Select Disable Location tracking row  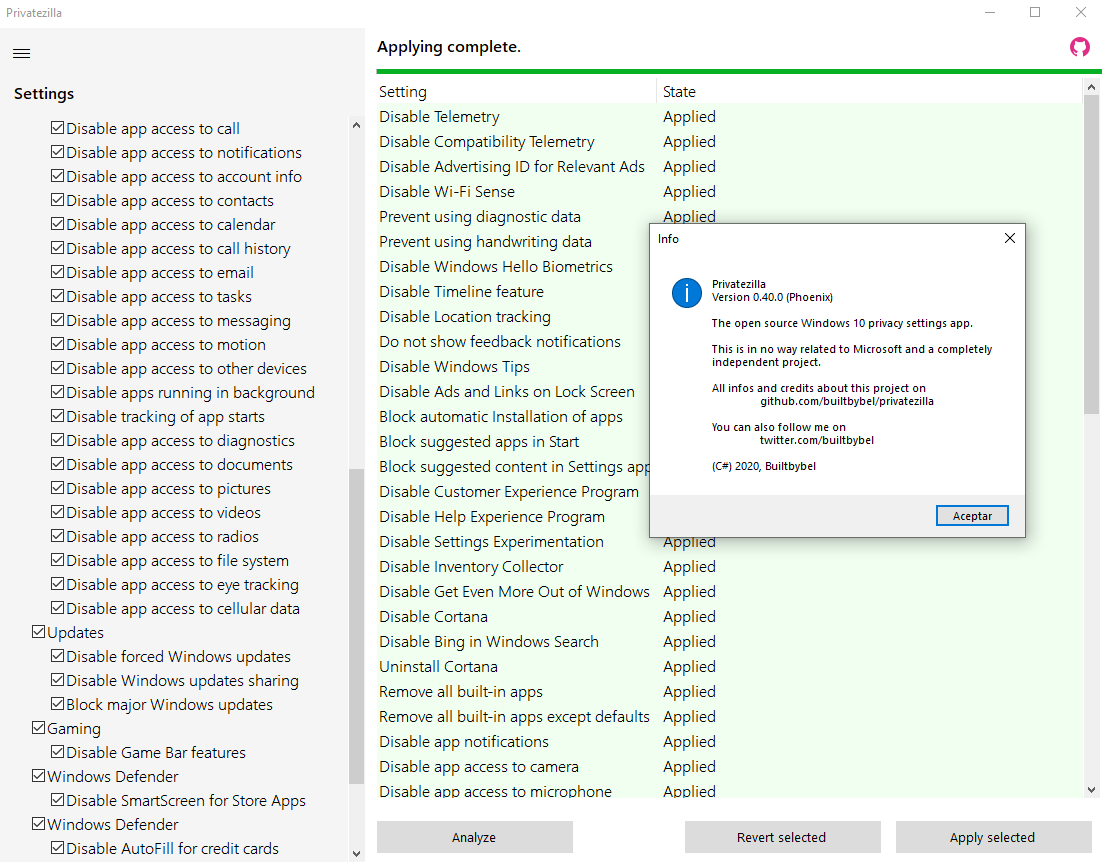click(x=513, y=317)
